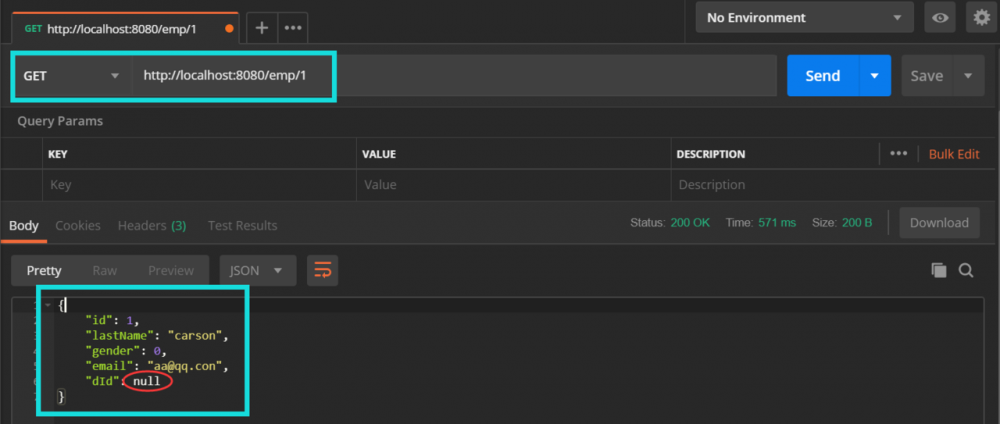Open the GET method dropdown
The height and width of the screenshot is (424, 1000).
click(71, 76)
